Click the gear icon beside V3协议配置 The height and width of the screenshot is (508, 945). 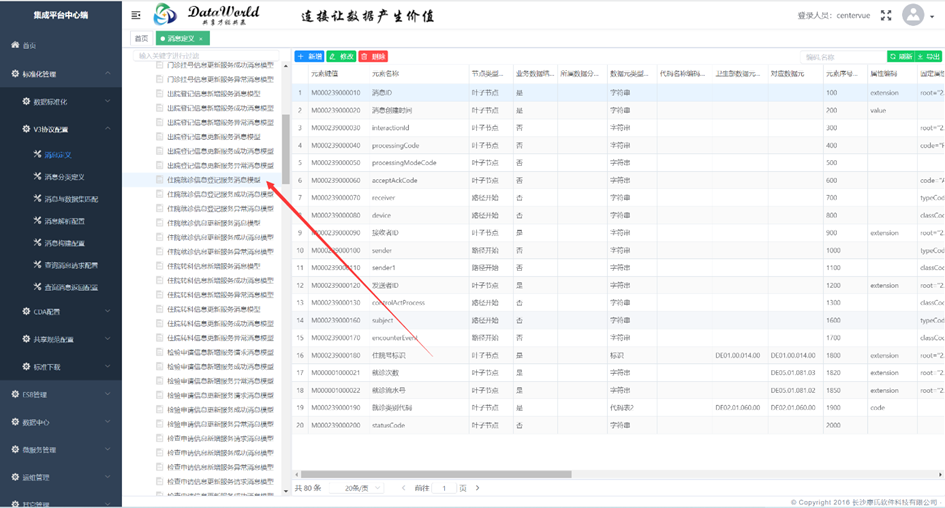tap(26, 129)
